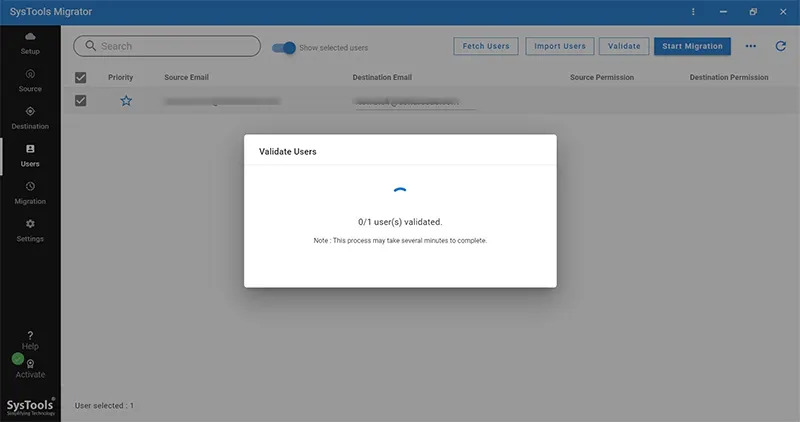800x422 pixels.
Task: Click Import Users button
Action: point(560,46)
